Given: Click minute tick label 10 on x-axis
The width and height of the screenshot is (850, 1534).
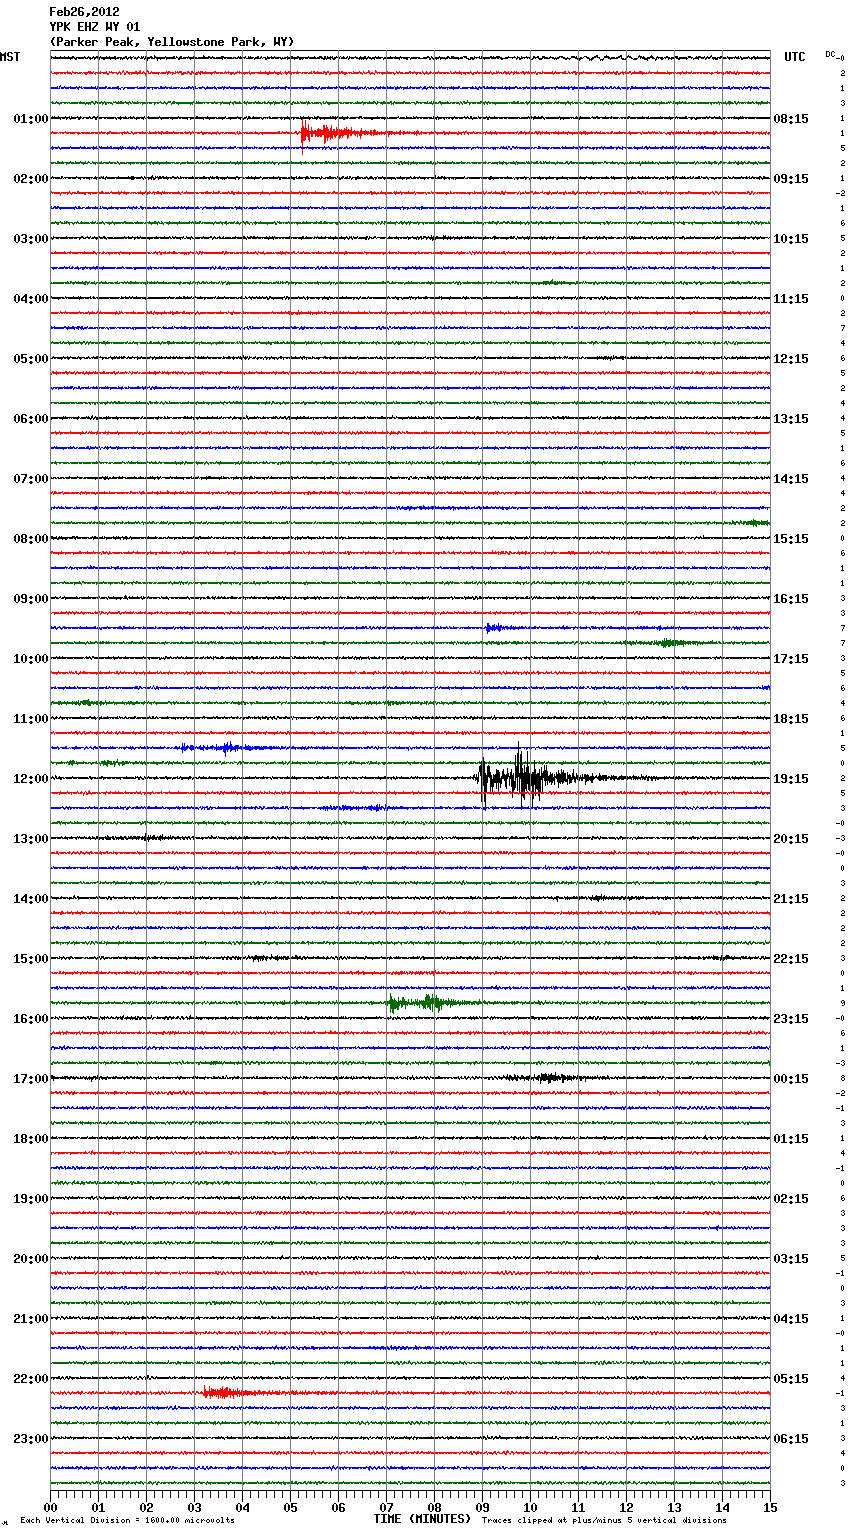Looking at the screenshot, I should pyautogui.click(x=530, y=1507).
